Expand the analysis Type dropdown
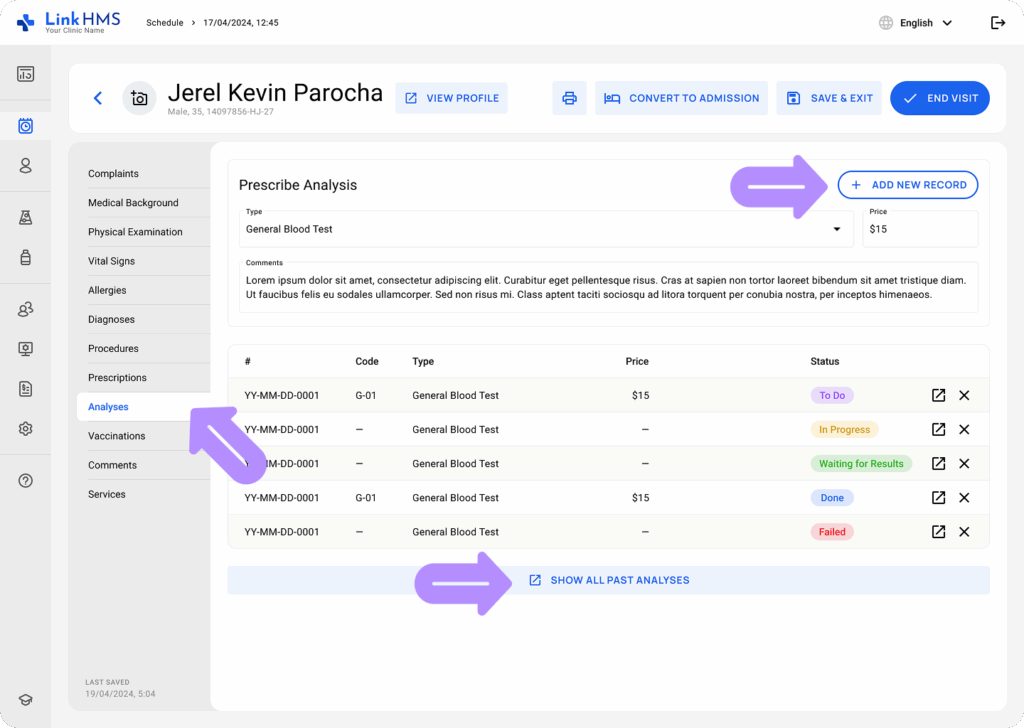 click(x=836, y=229)
